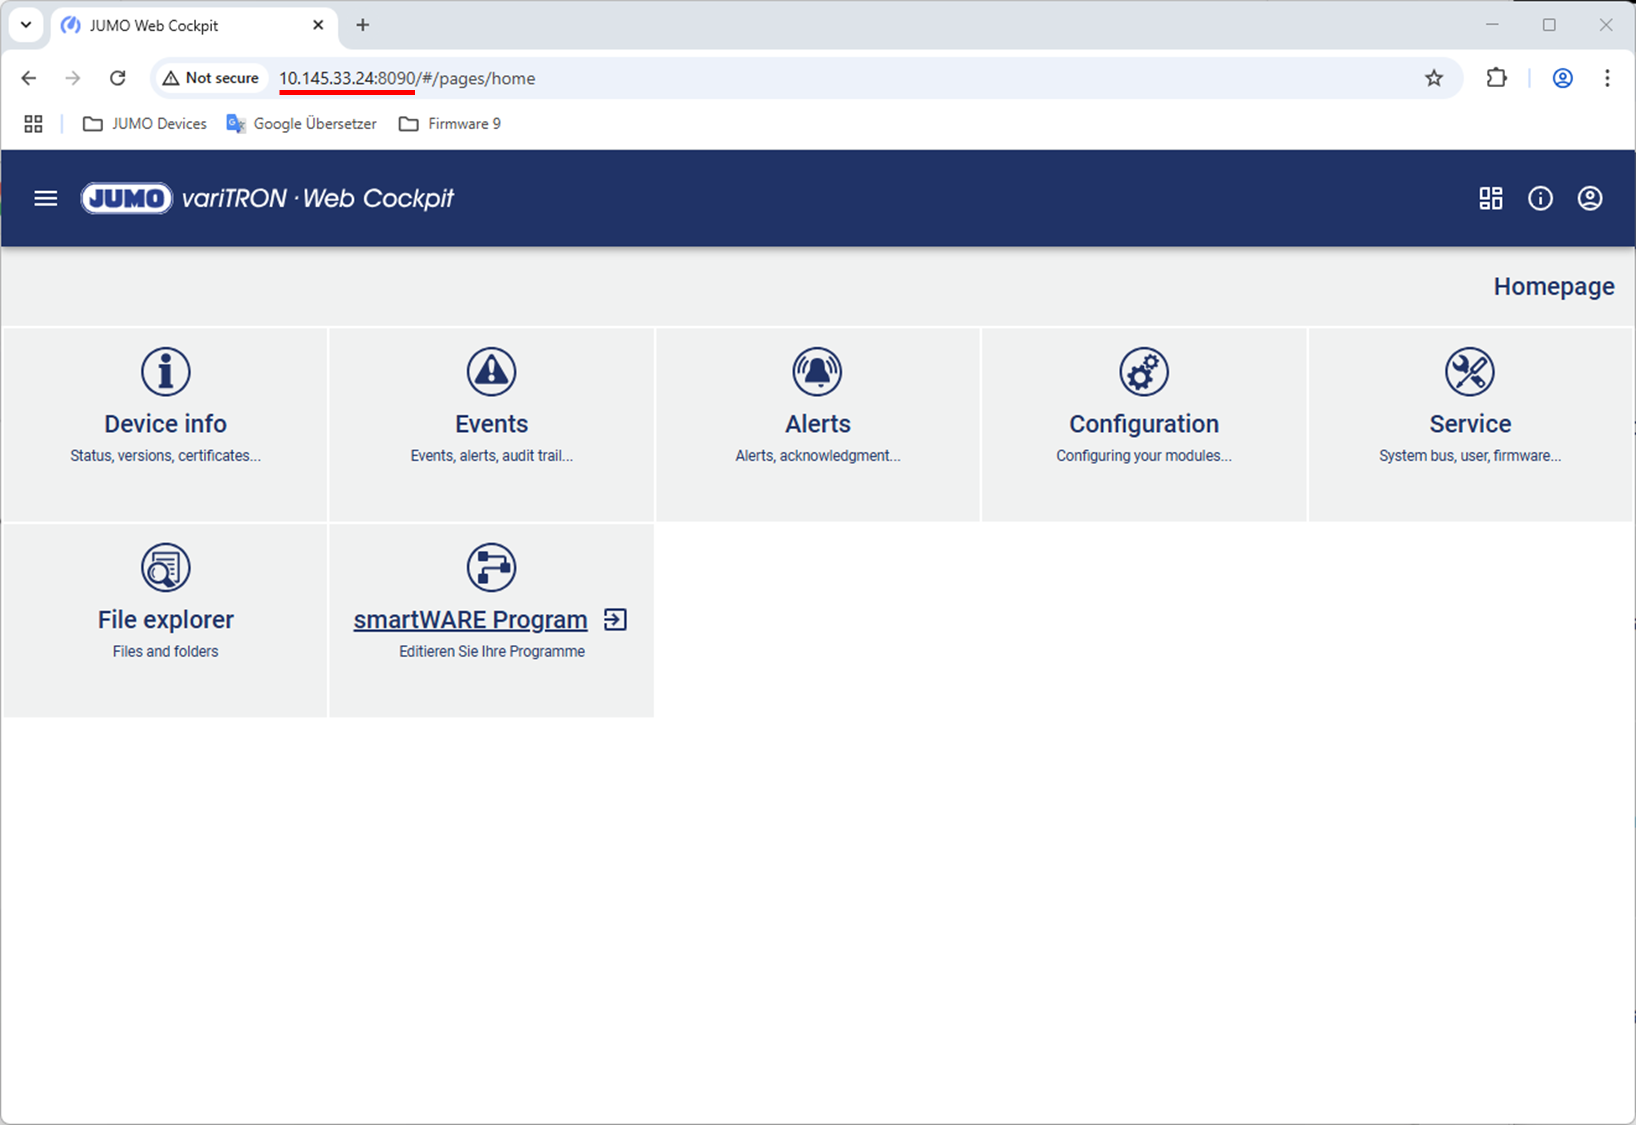Click the Homepage title text

(x=1554, y=287)
